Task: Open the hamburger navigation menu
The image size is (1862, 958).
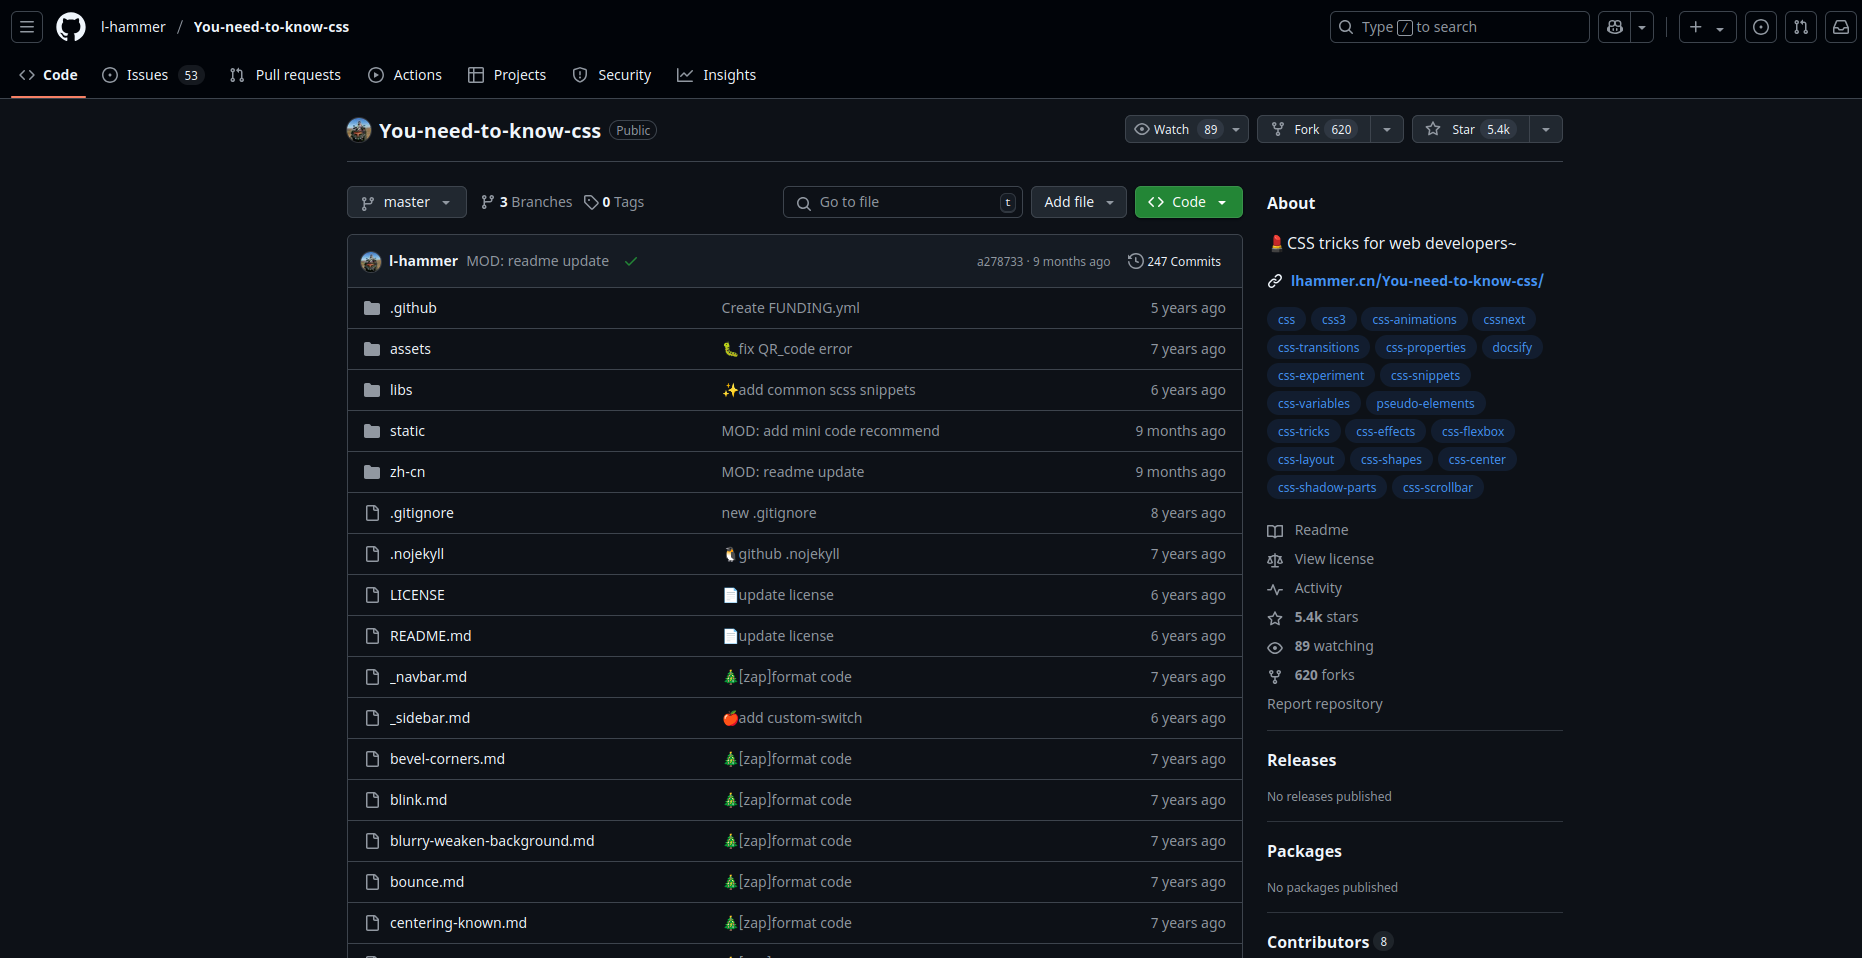Action: [27, 27]
